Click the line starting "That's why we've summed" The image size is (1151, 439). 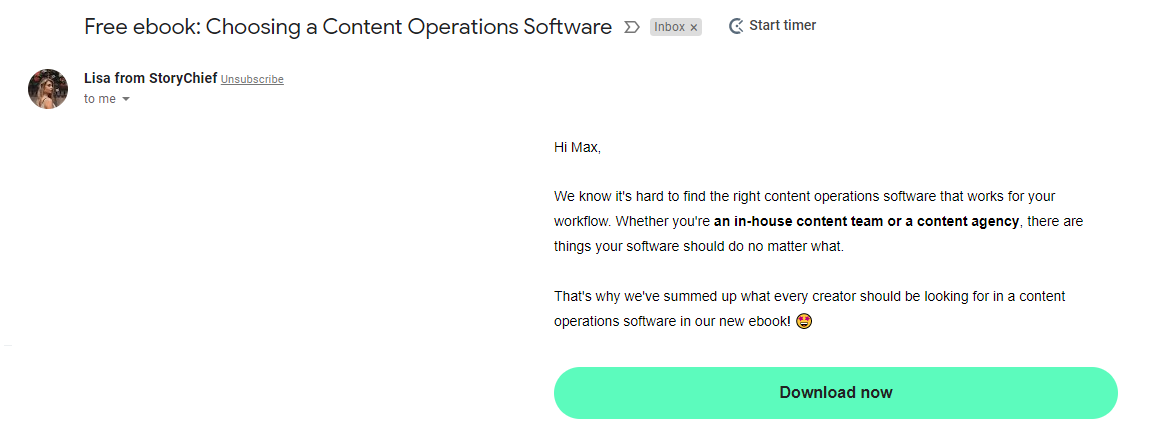point(810,297)
